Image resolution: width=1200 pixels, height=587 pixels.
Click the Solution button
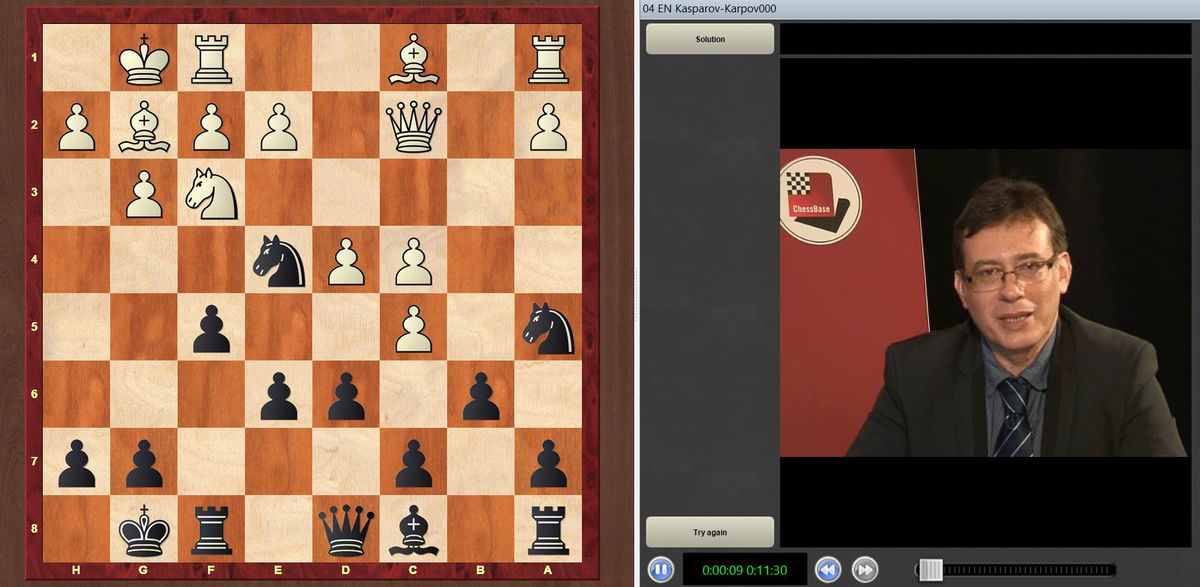710,39
